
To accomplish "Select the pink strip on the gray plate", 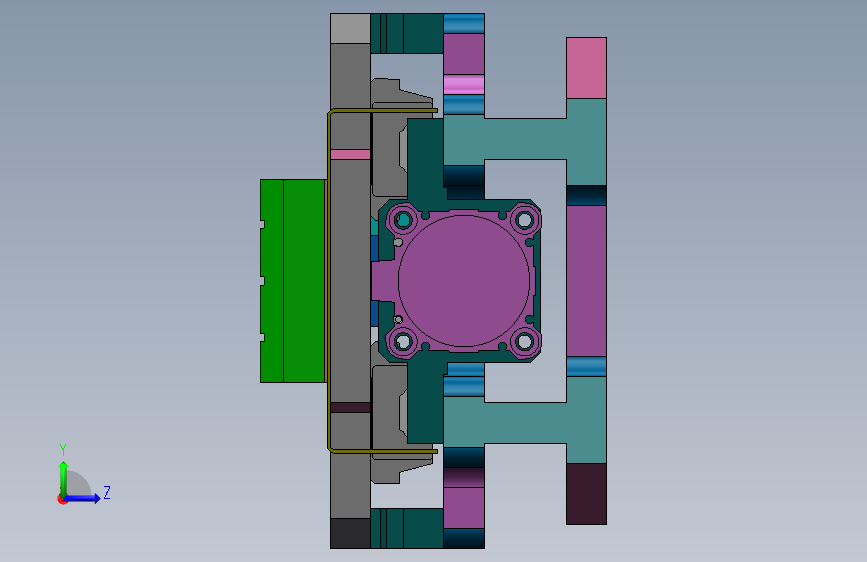I will coord(350,154).
